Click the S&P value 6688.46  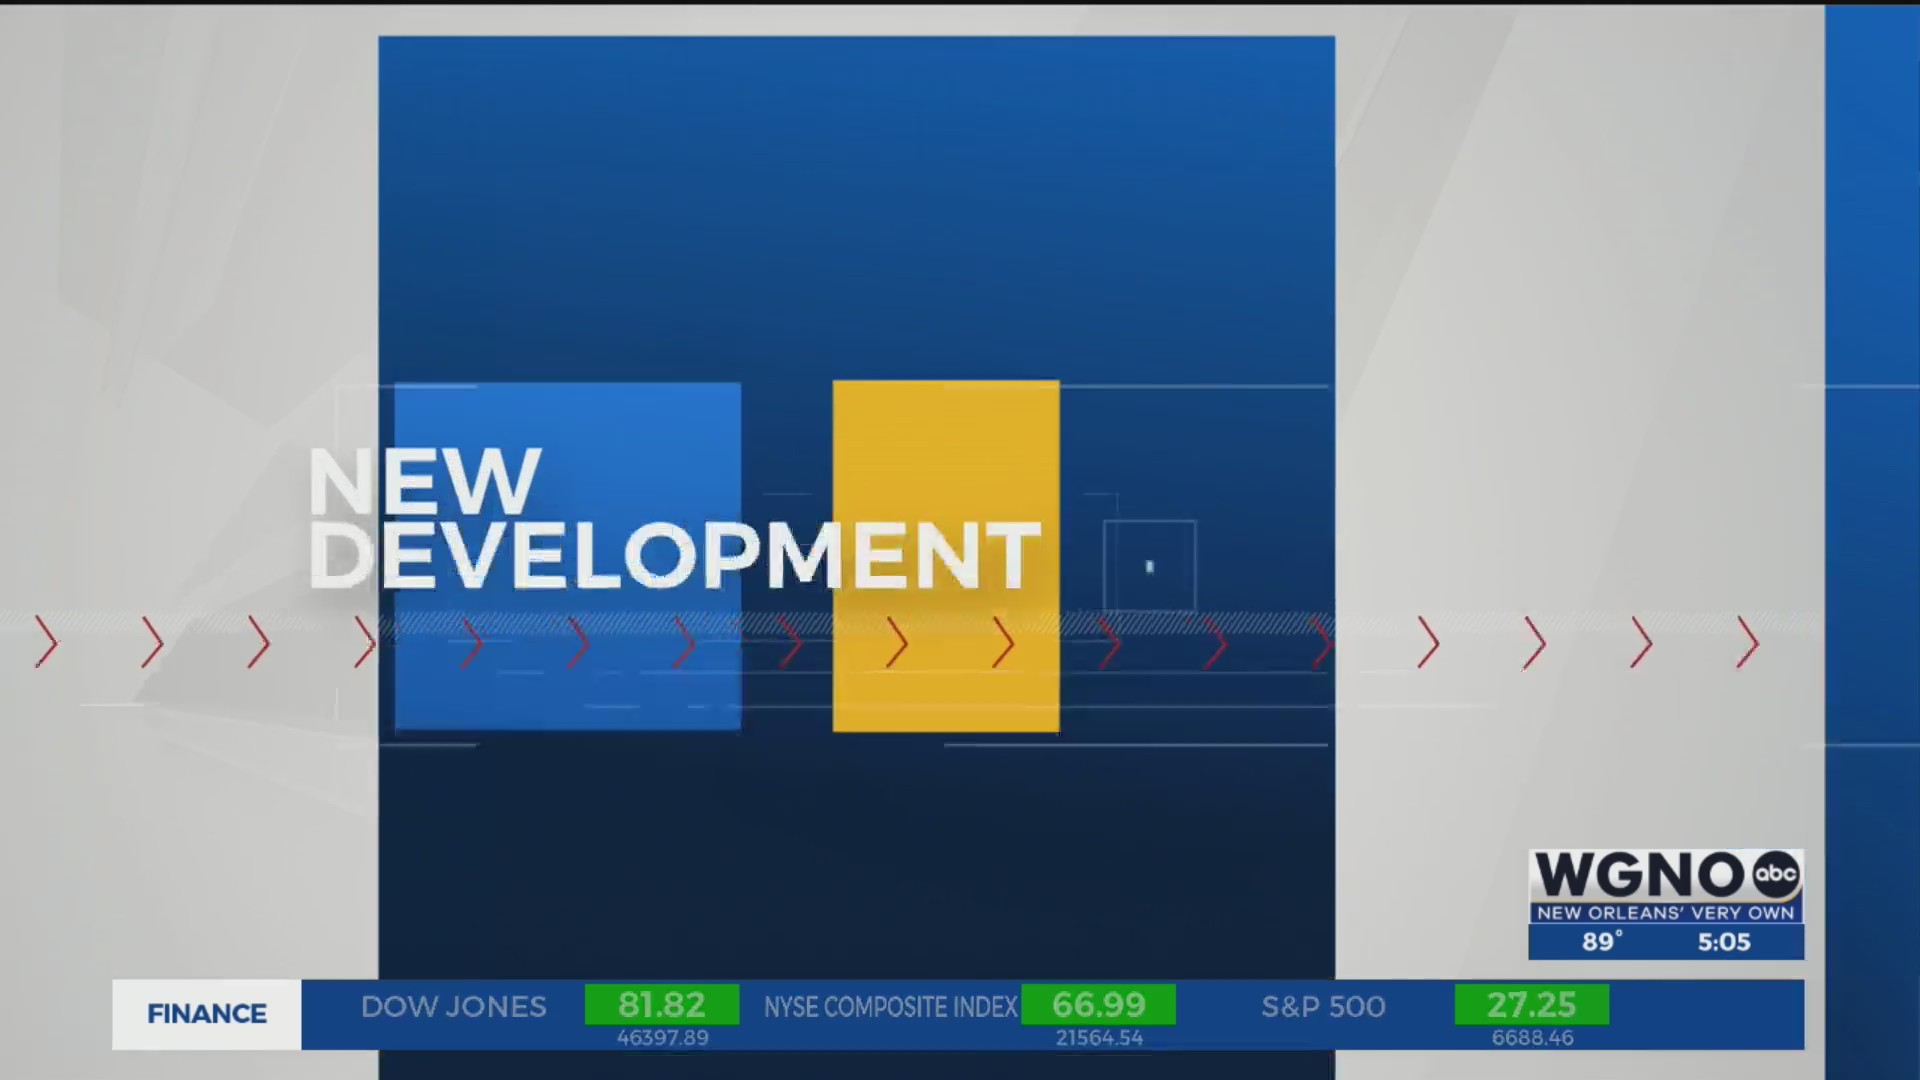tap(1532, 1038)
